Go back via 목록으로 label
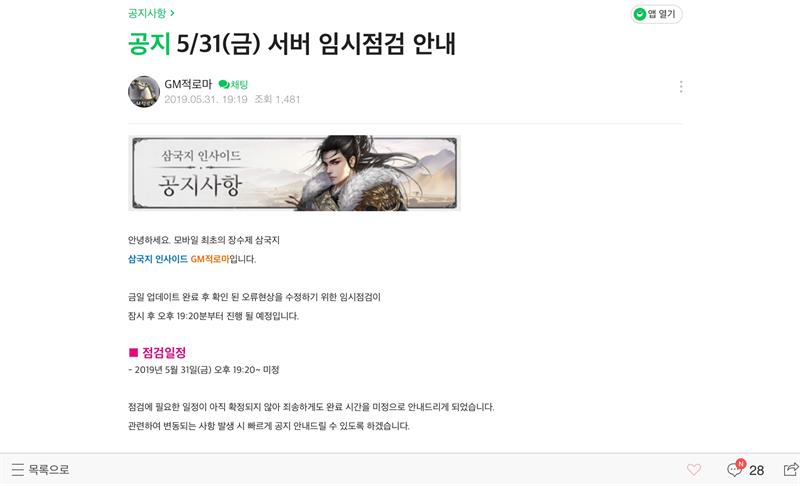Screen dimensions: 800x486 pyautogui.click(x=48, y=469)
